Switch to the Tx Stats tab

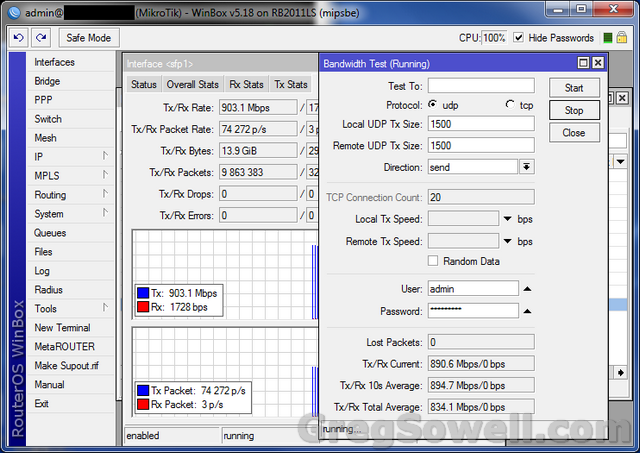291,84
